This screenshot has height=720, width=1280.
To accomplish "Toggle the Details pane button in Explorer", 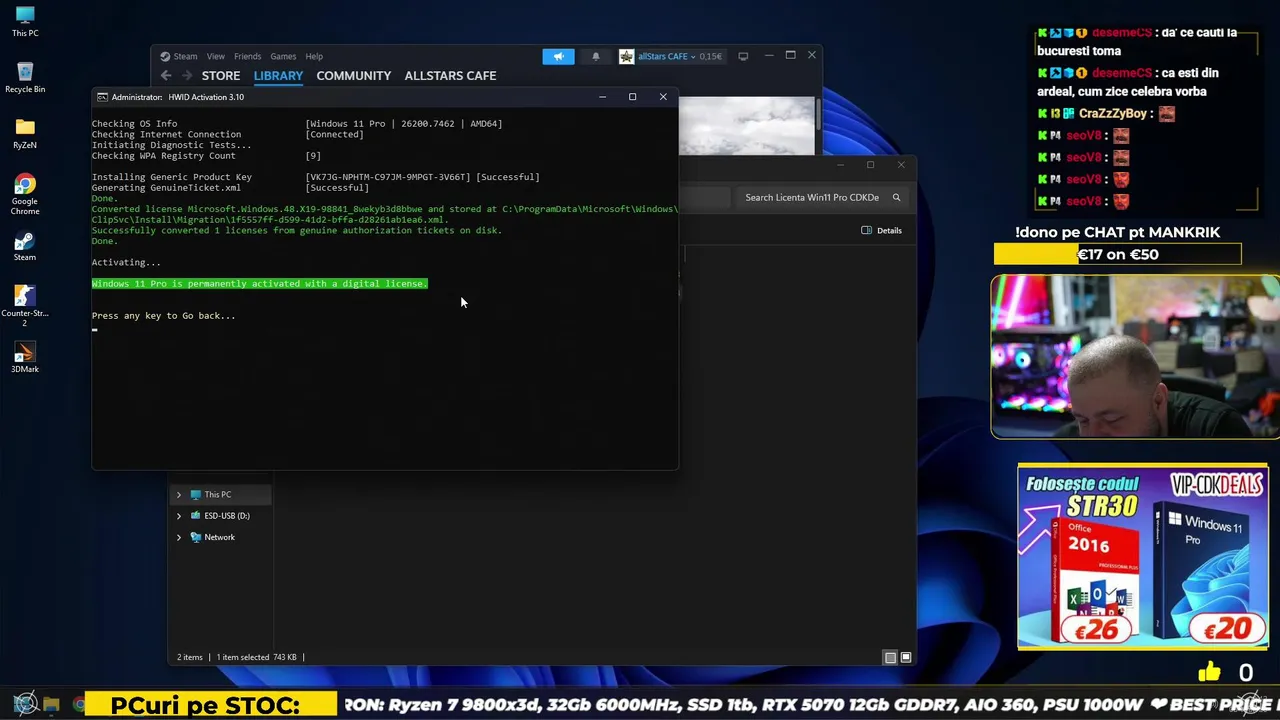I will coord(882,230).
